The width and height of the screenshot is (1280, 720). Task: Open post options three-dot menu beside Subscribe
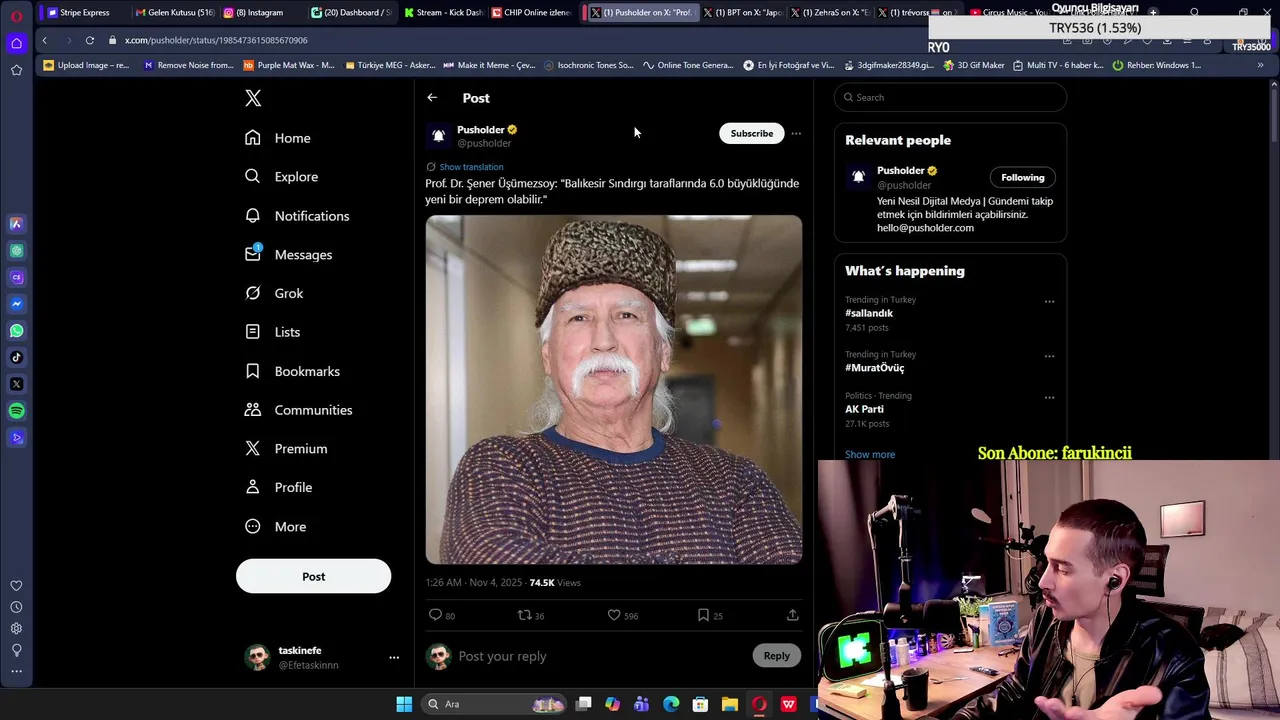[x=796, y=133]
